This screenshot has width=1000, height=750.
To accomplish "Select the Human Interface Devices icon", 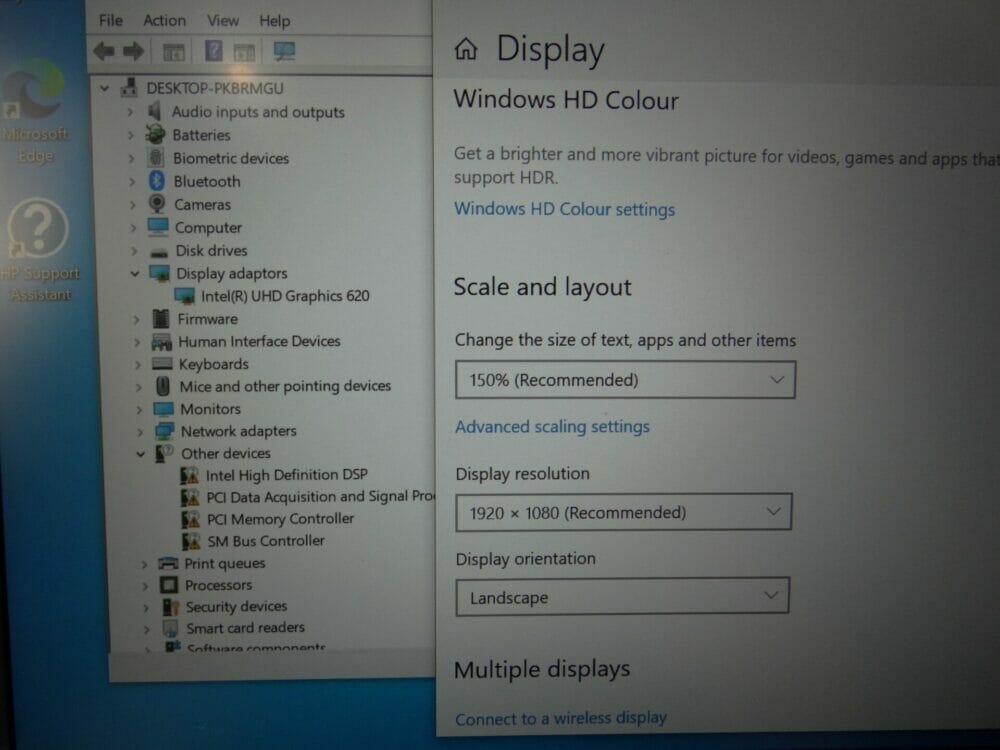I will (x=161, y=342).
